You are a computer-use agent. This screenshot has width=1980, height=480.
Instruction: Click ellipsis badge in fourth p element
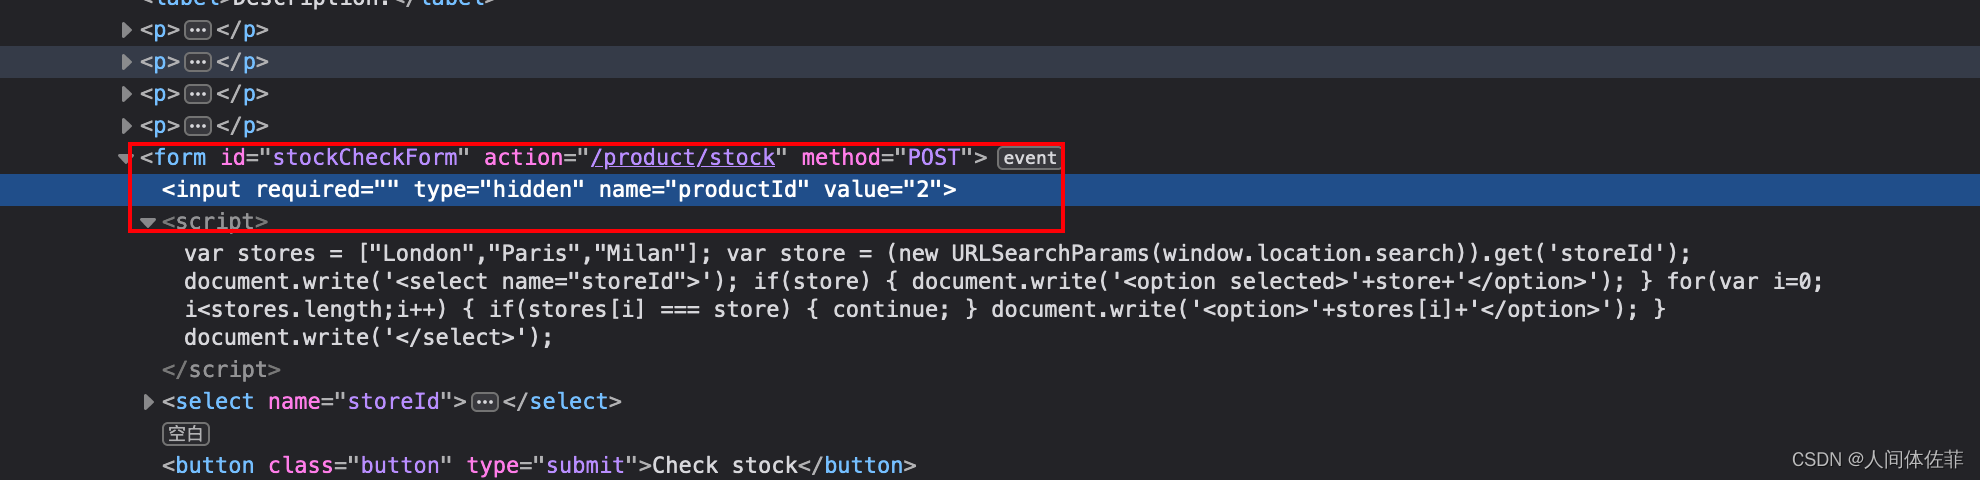point(198,126)
